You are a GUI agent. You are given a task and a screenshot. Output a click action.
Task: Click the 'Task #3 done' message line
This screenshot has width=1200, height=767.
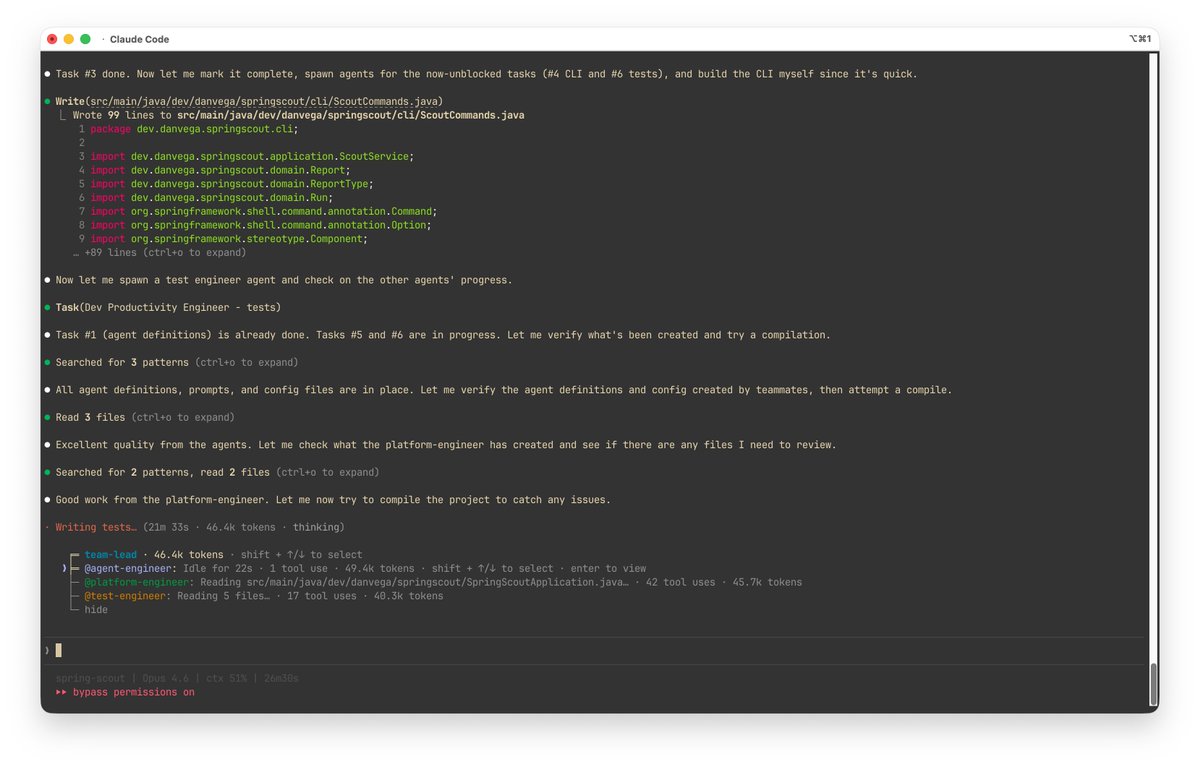pos(486,74)
